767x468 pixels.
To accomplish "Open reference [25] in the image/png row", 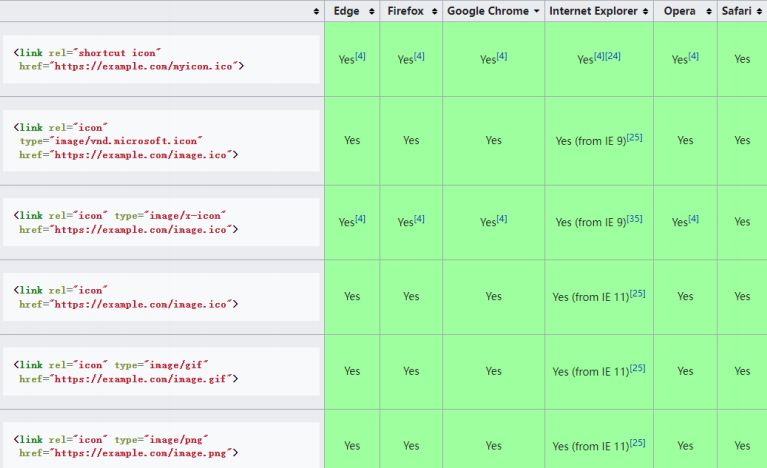I will point(637,443).
